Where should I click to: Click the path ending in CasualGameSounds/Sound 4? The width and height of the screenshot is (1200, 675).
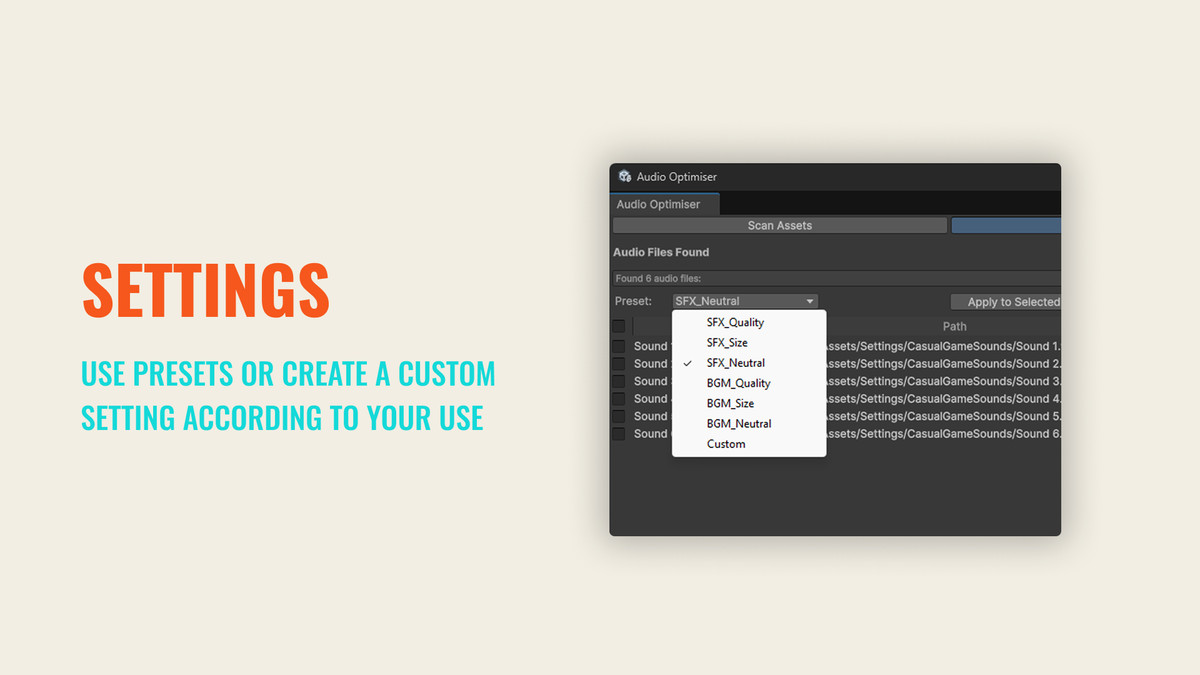tap(943, 399)
